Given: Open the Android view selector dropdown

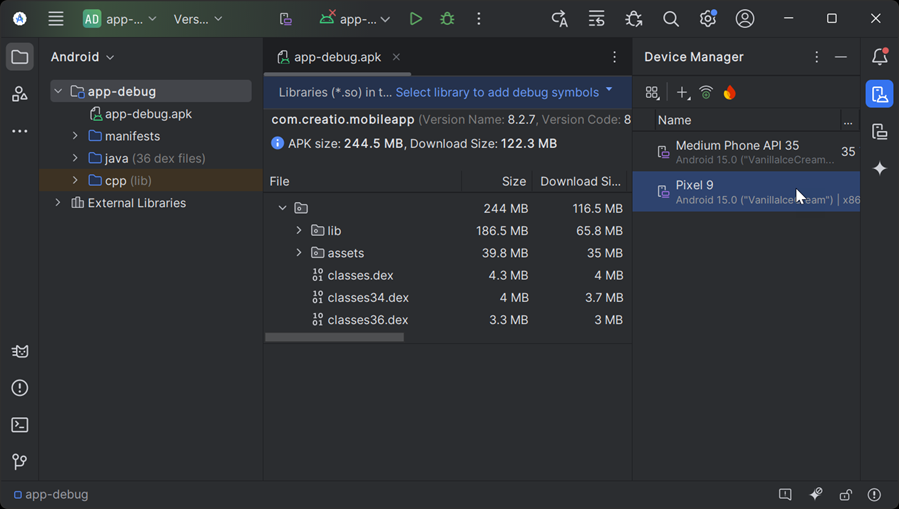Looking at the screenshot, I should point(82,57).
